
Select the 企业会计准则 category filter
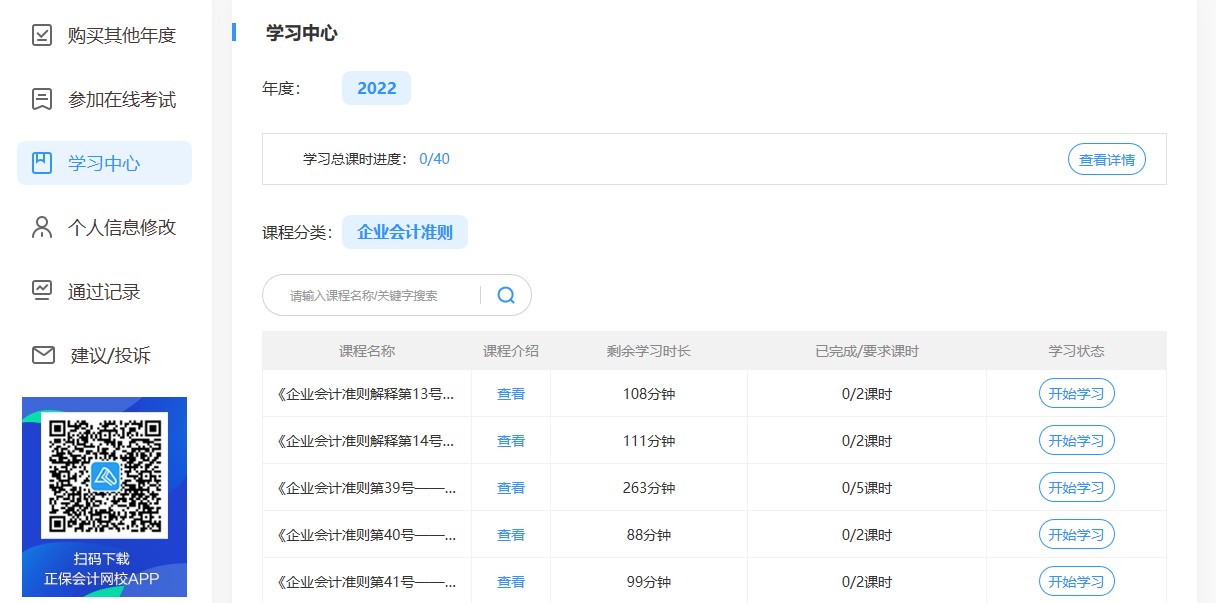404,231
